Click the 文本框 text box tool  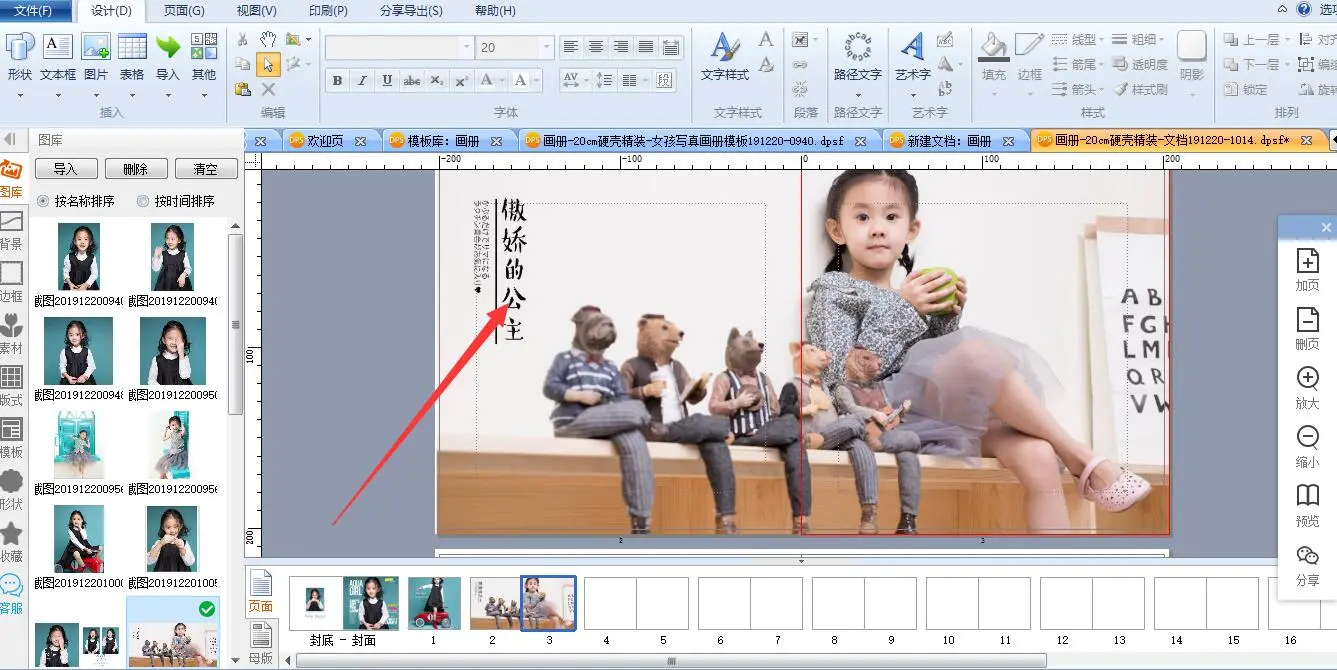click(57, 56)
